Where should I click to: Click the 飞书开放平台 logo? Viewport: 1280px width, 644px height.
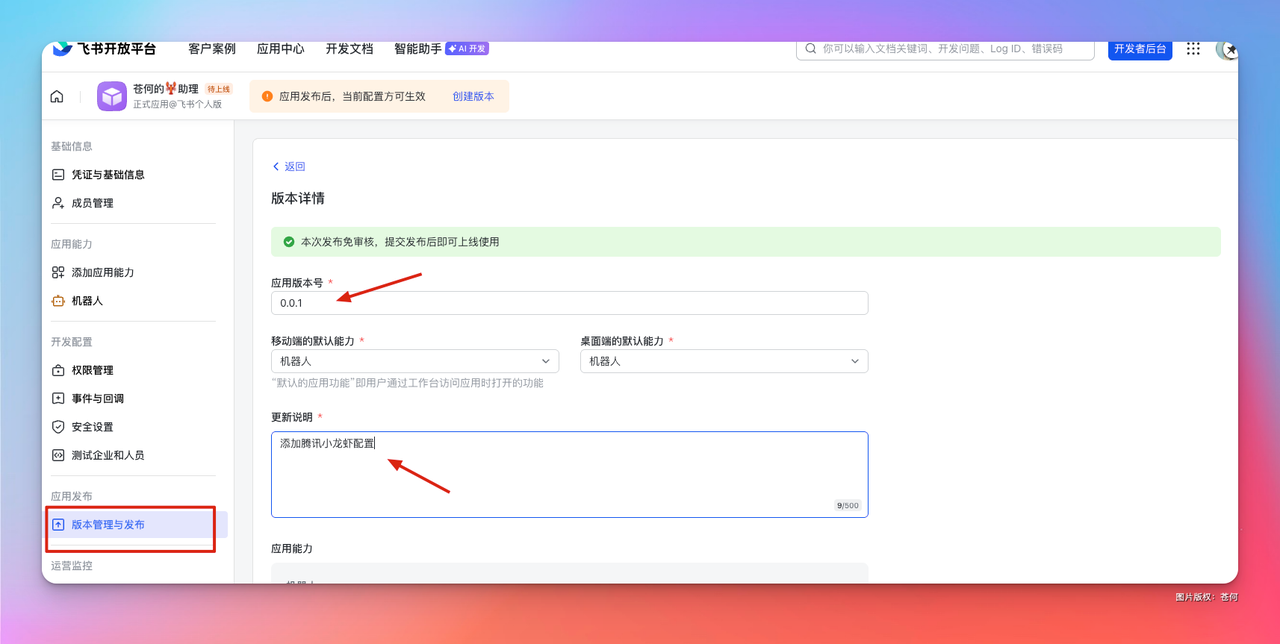[x=105, y=49]
